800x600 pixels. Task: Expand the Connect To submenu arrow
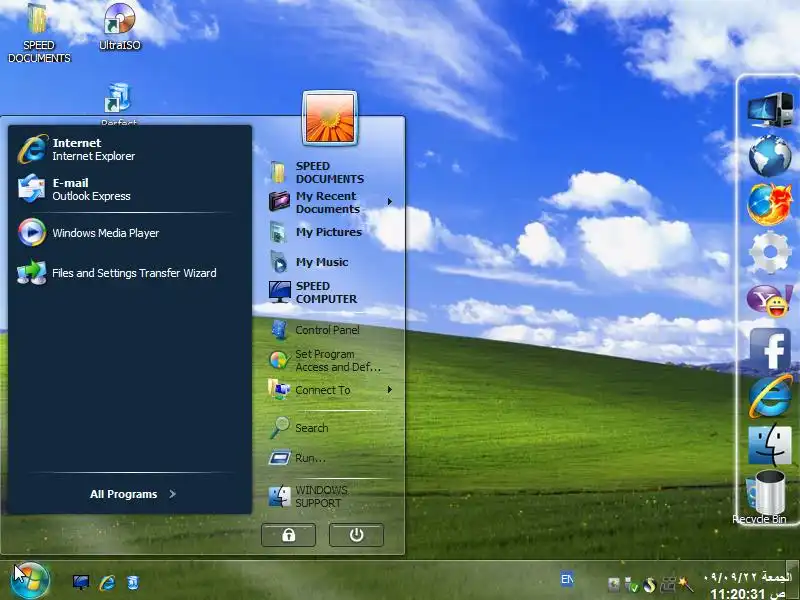click(x=390, y=390)
